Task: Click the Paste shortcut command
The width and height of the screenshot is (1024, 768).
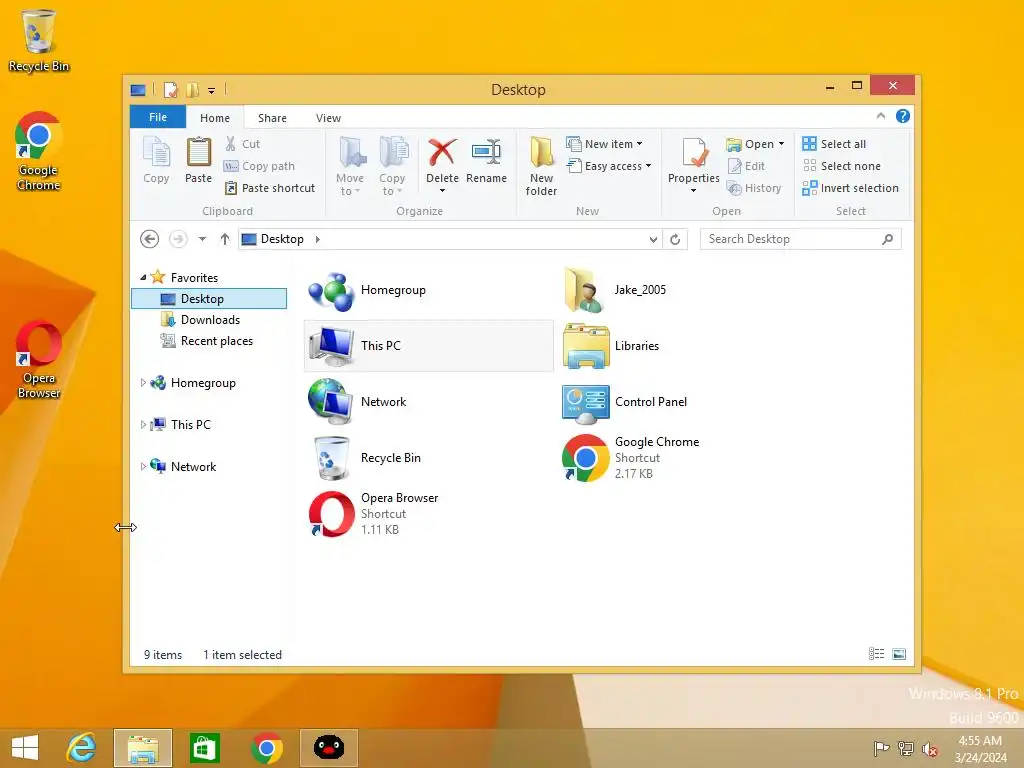Action: 270,188
